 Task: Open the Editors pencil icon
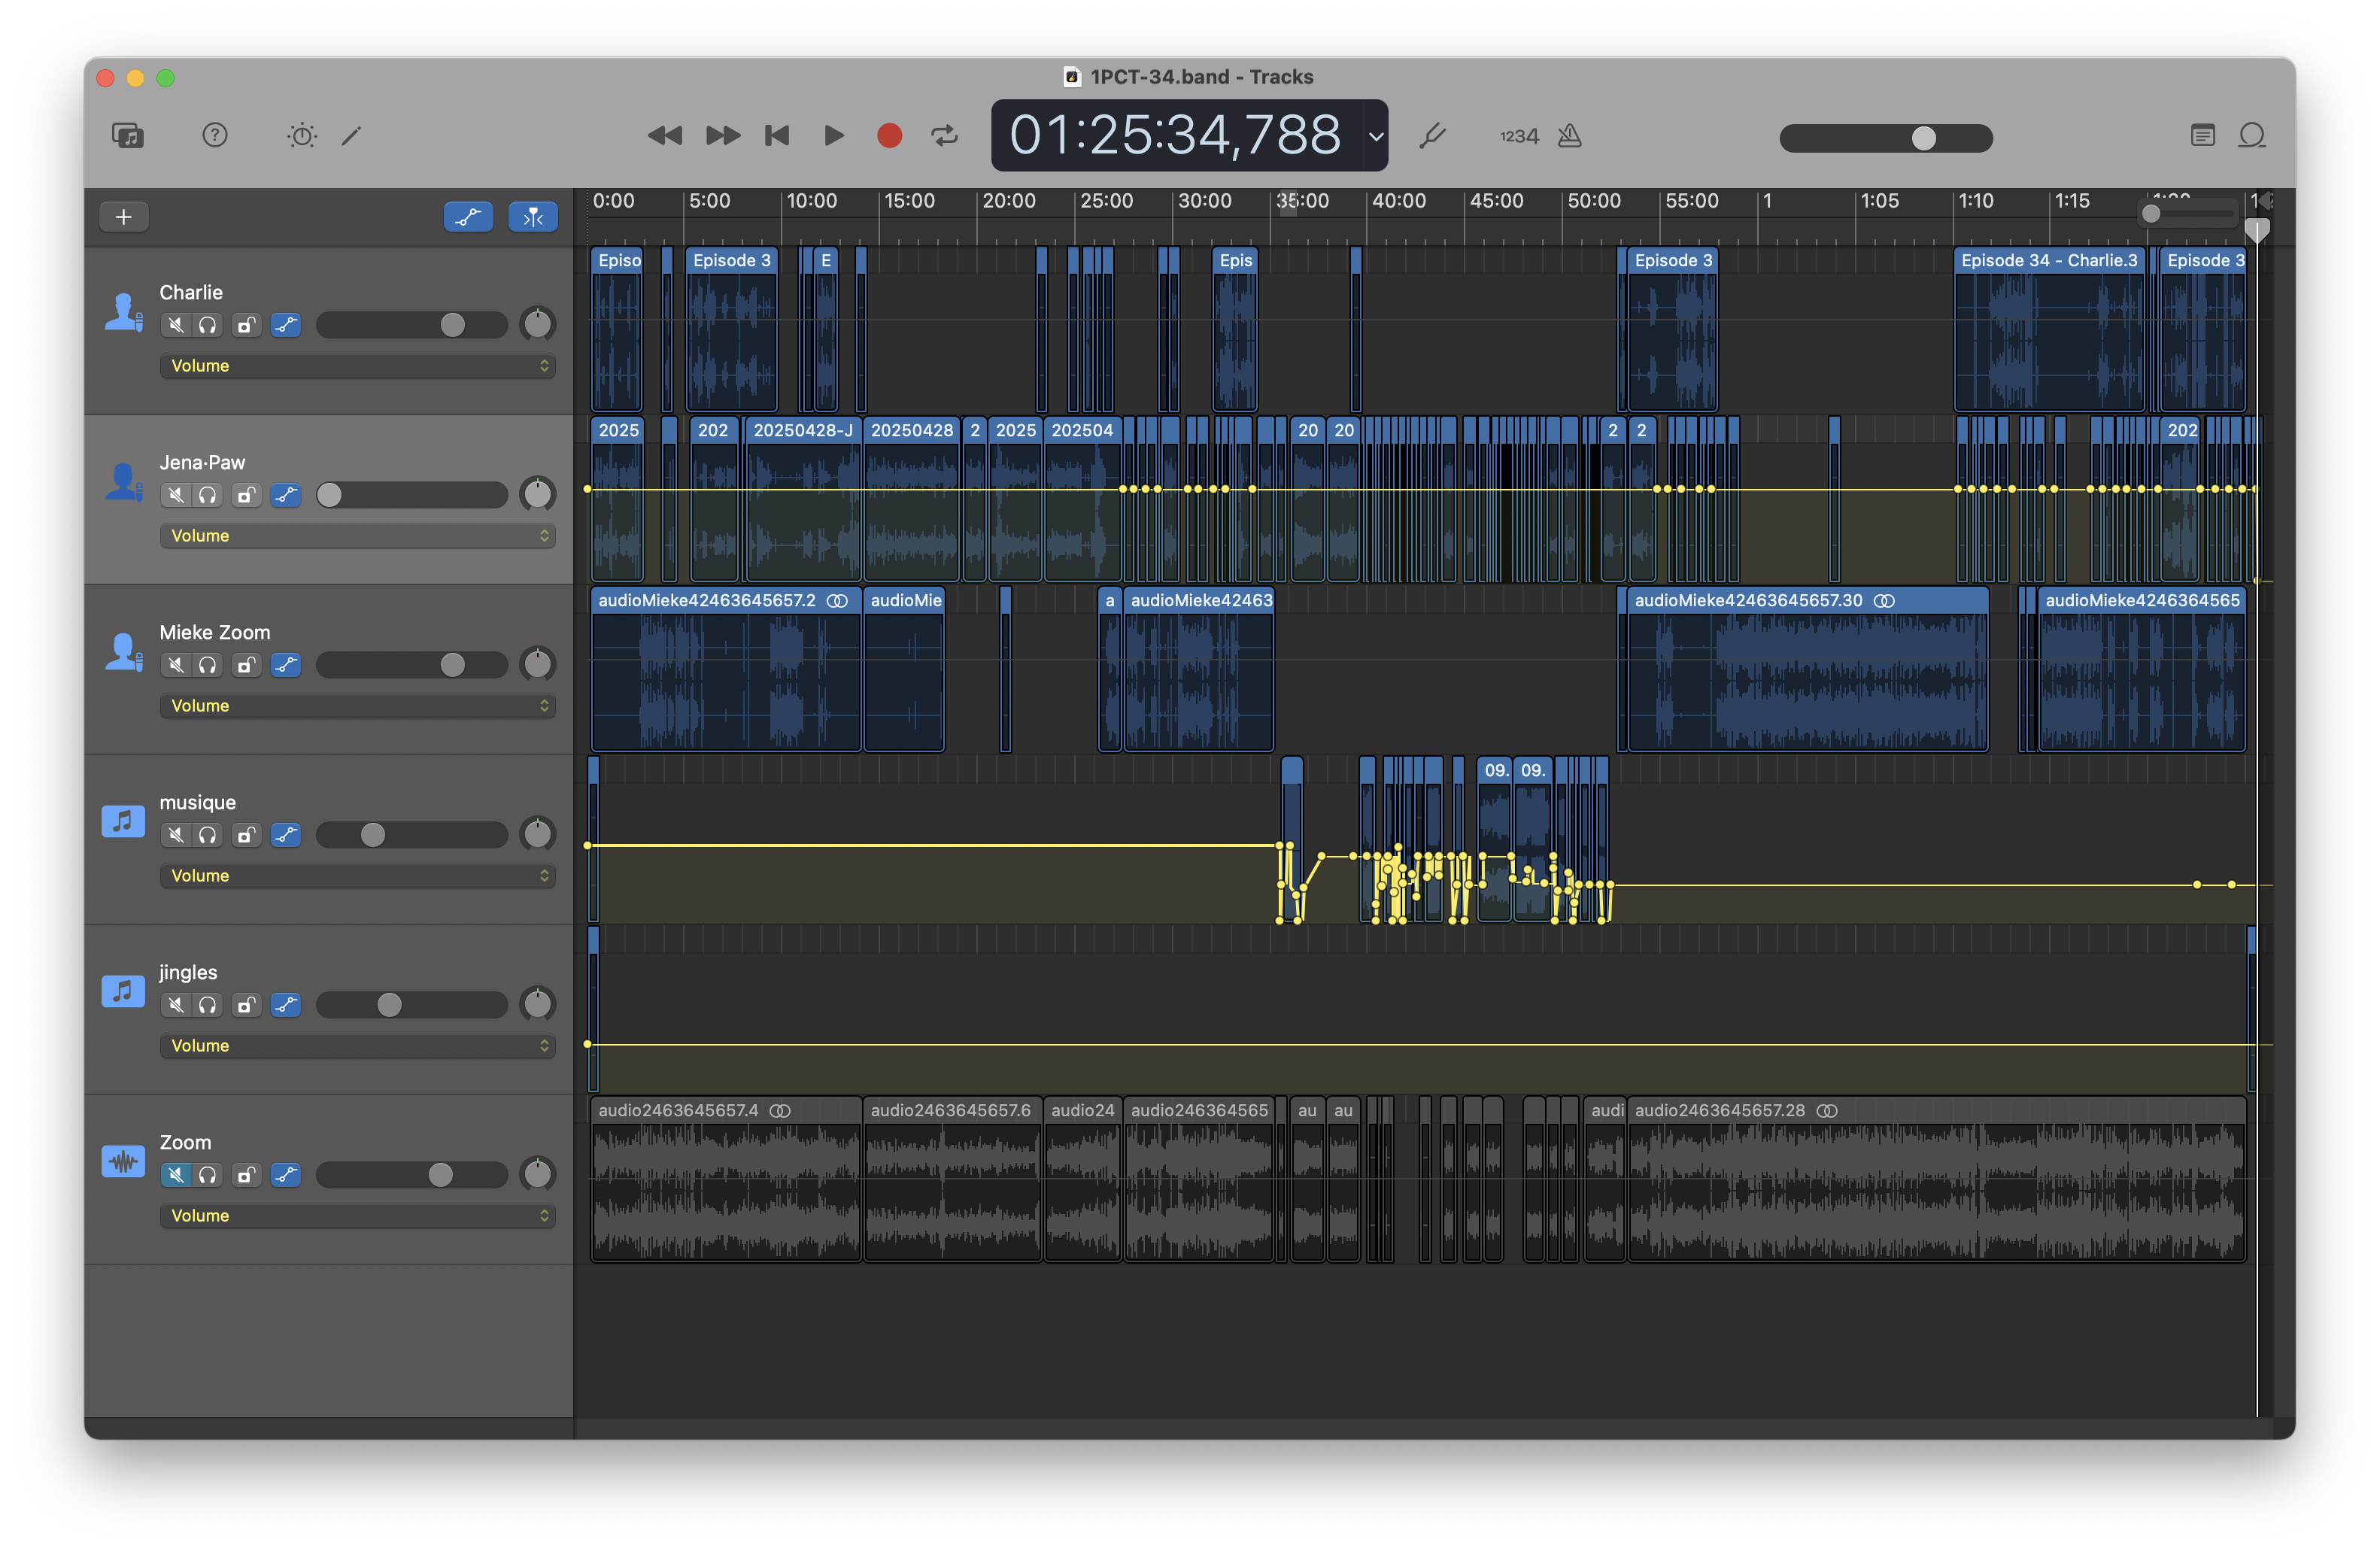(352, 135)
